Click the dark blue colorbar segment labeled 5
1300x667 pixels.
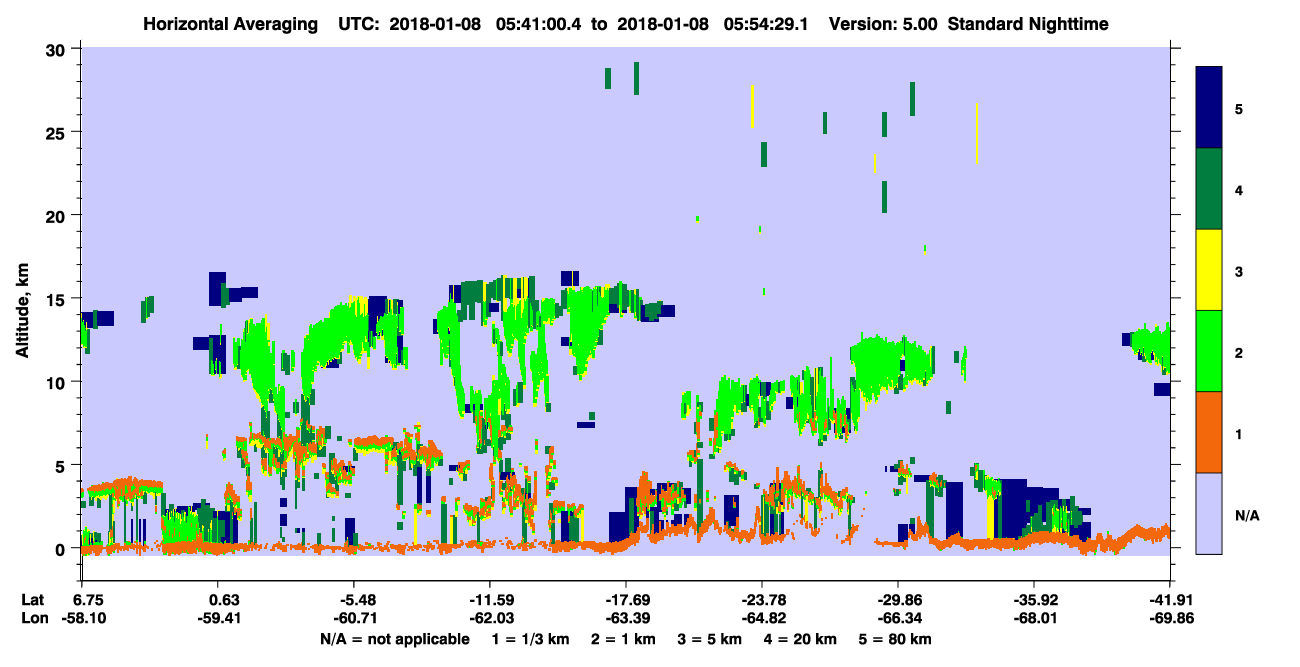point(1210,107)
